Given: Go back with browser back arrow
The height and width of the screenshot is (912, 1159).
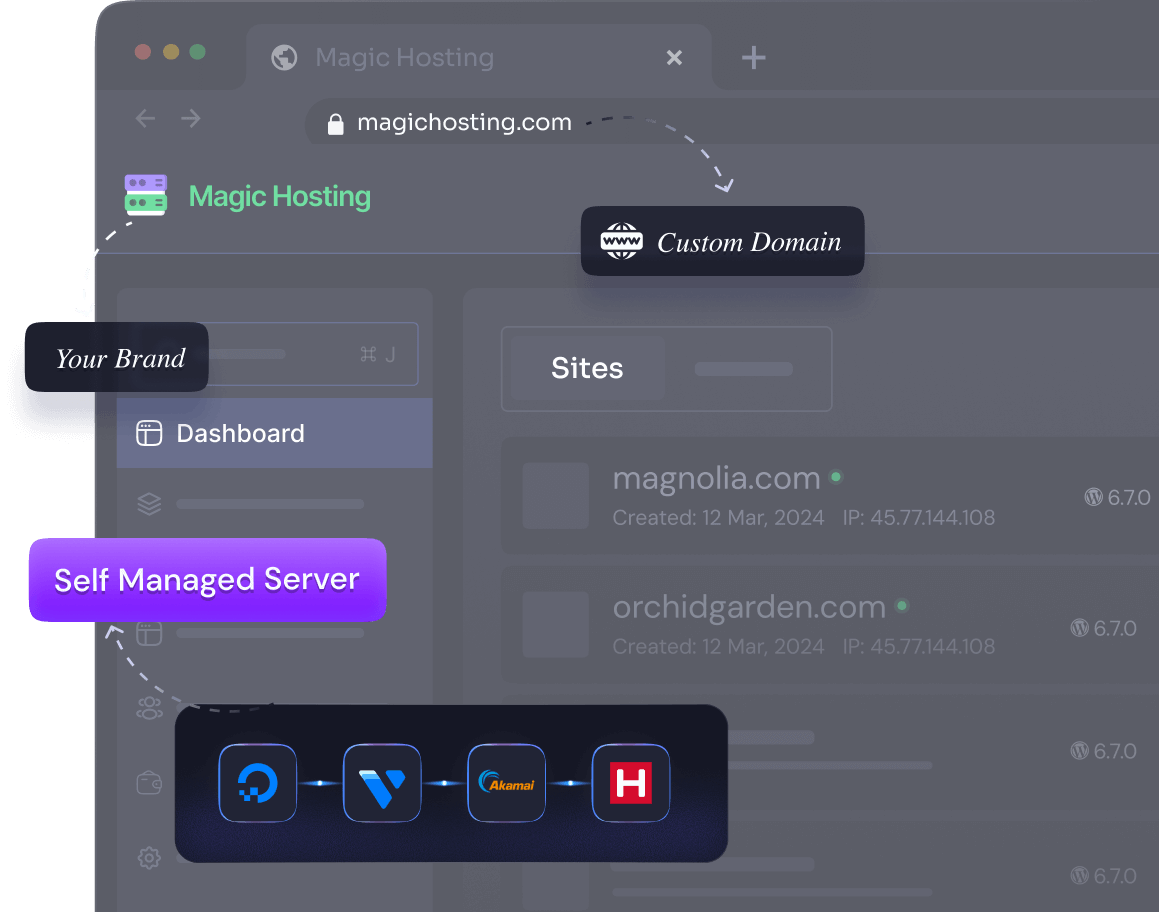Looking at the screenshot, I should tap(146, 119).
